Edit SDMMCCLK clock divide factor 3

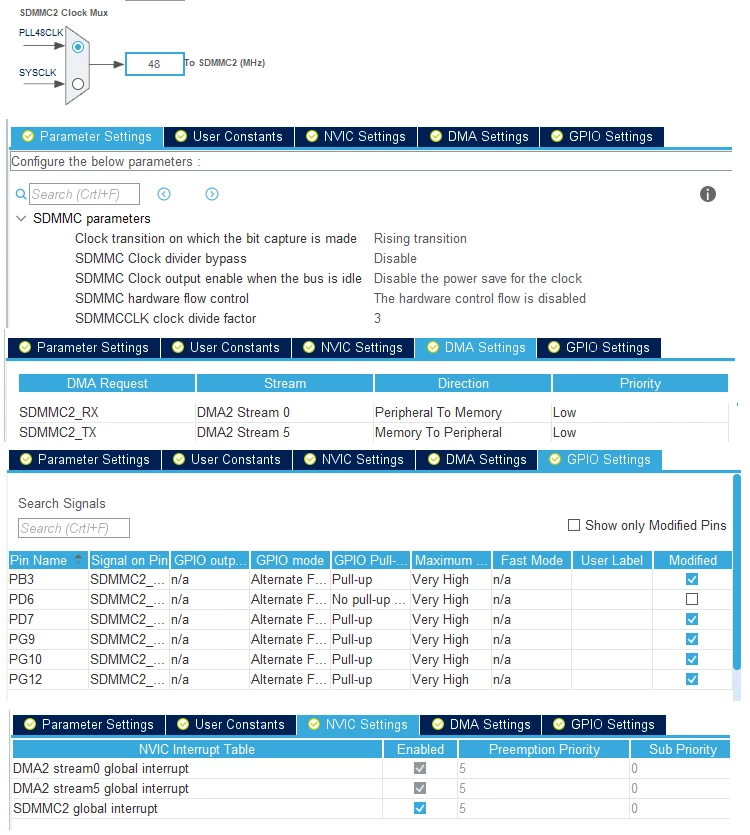[377, 318]
